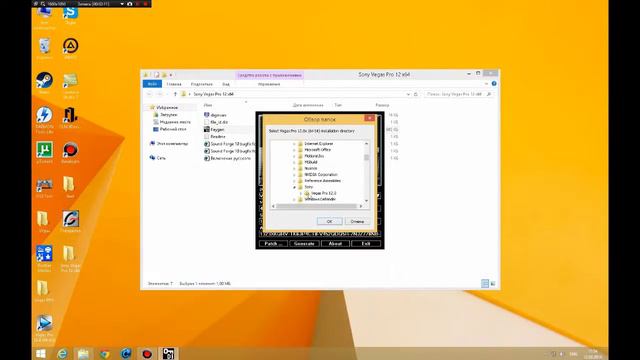The image size is (640, 360).
Task: Click OK in the folder browse dialog
Action: click(329, 221)
